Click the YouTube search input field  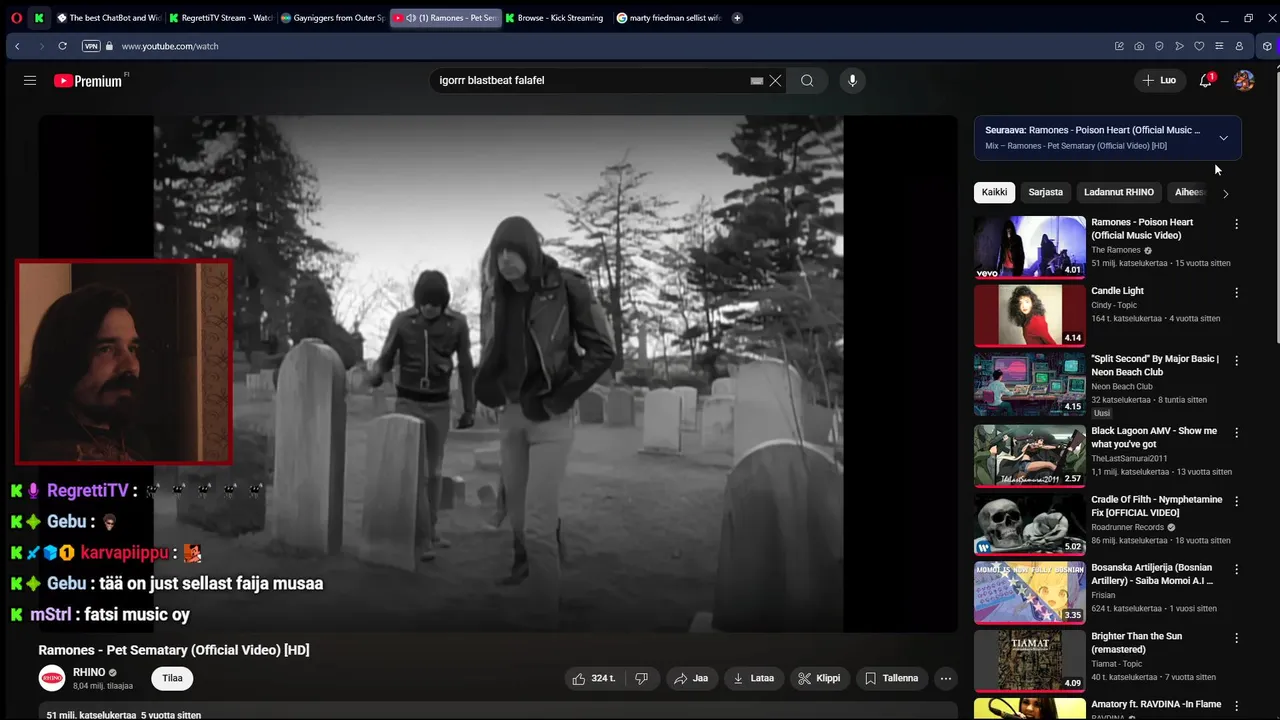coord(590,80)
